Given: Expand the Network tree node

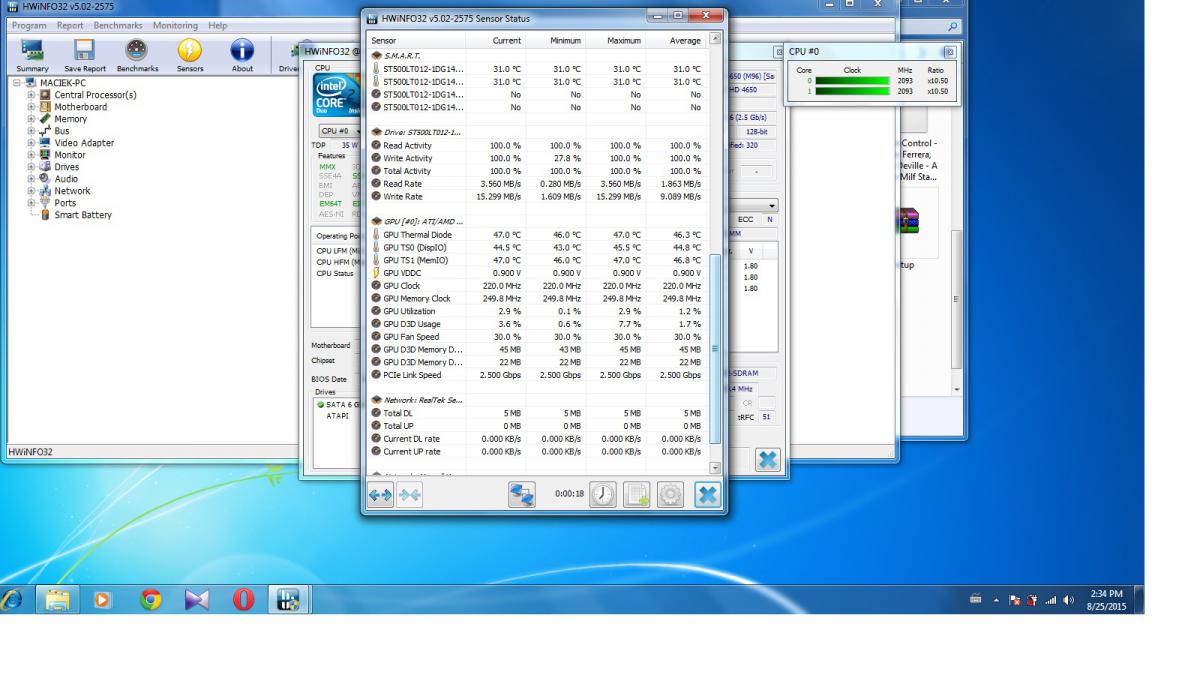Looking at the screenshot, I should [x=32, y=191].
